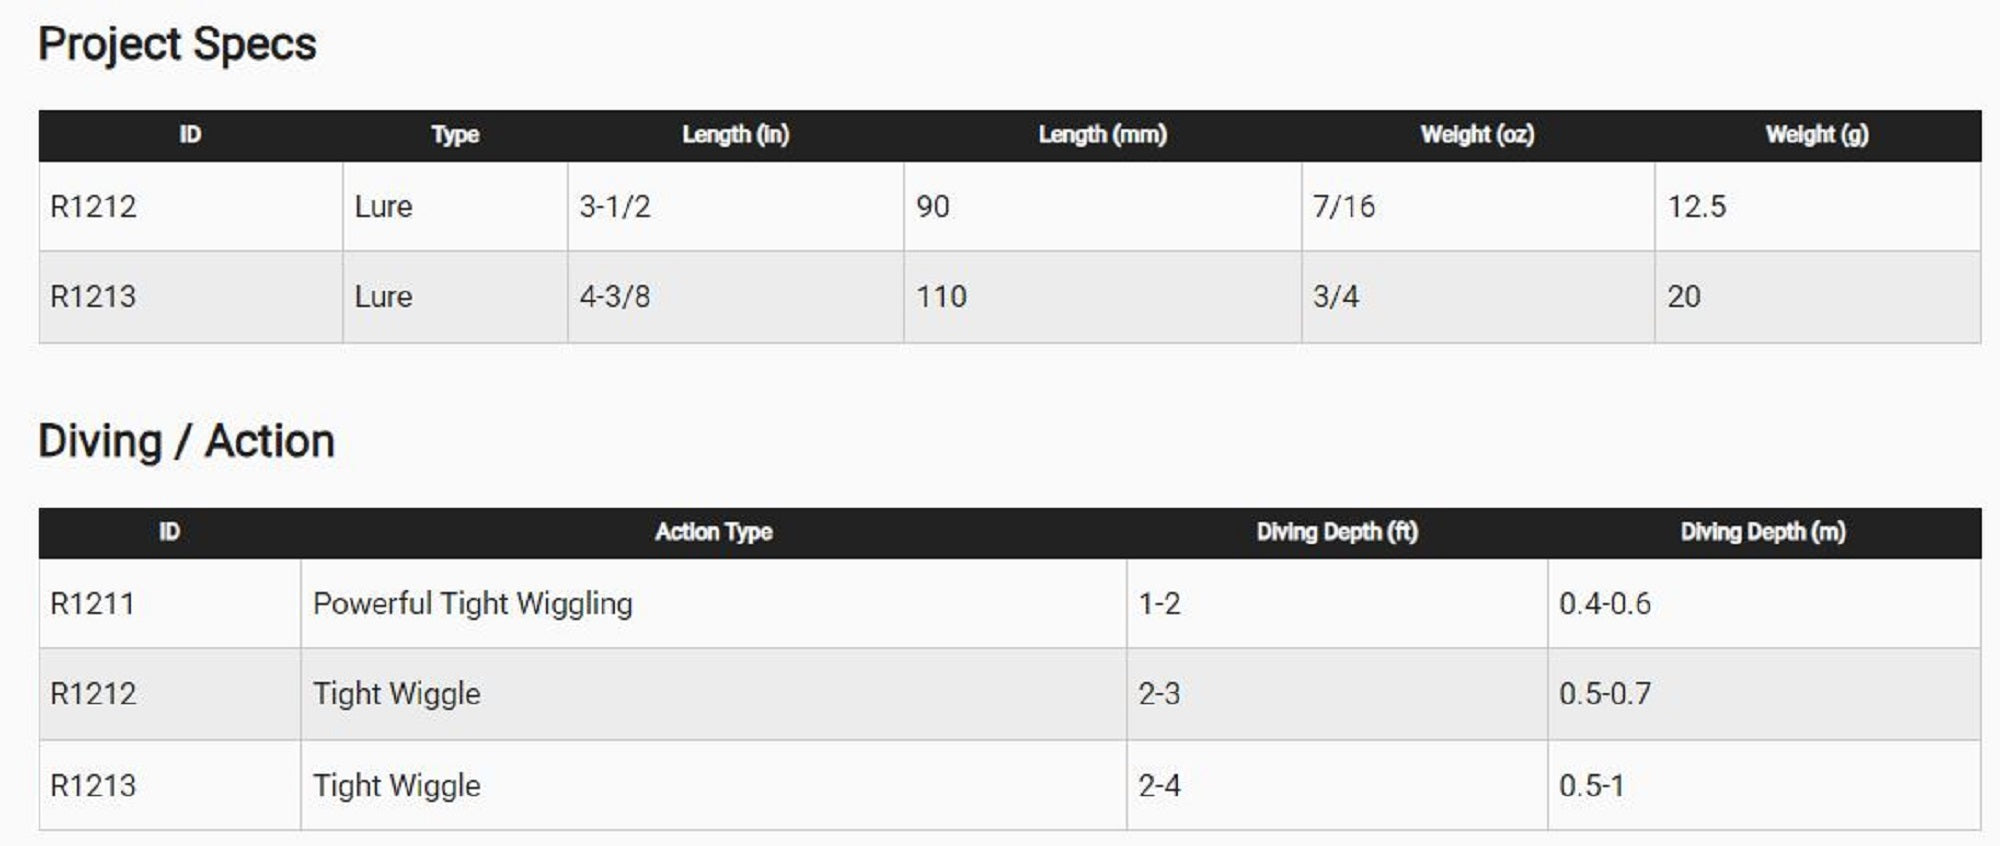This screenshot has width=2000, height=846.
Task: Select the Type column header
Action: tap(455, 135)
